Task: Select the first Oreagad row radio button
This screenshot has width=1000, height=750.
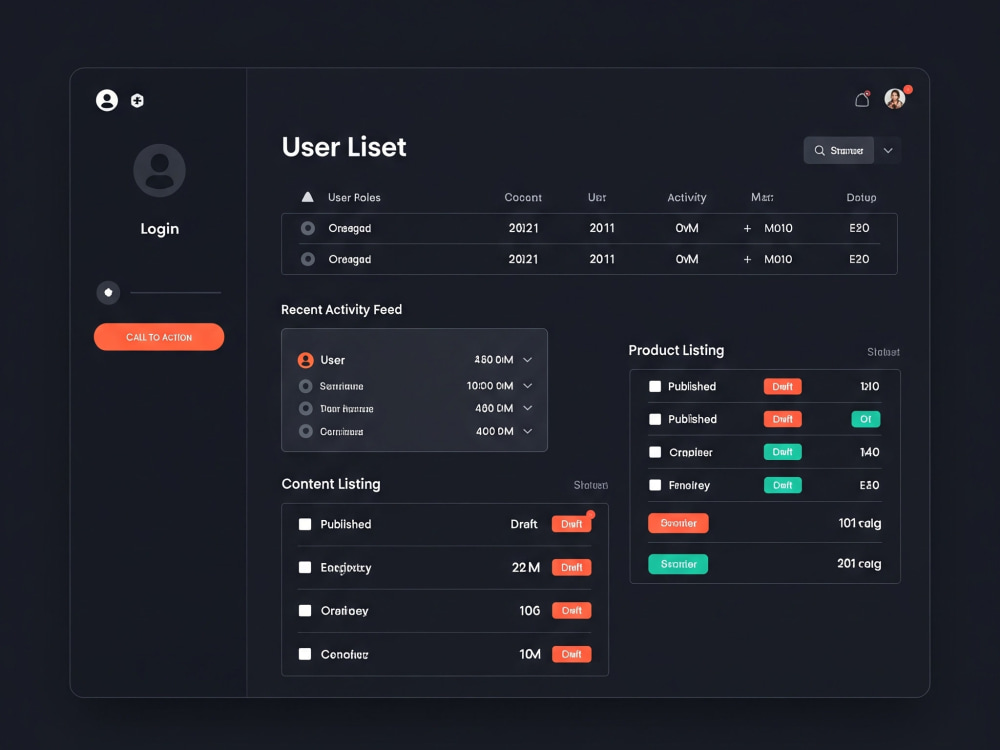Action: (307, 228)
